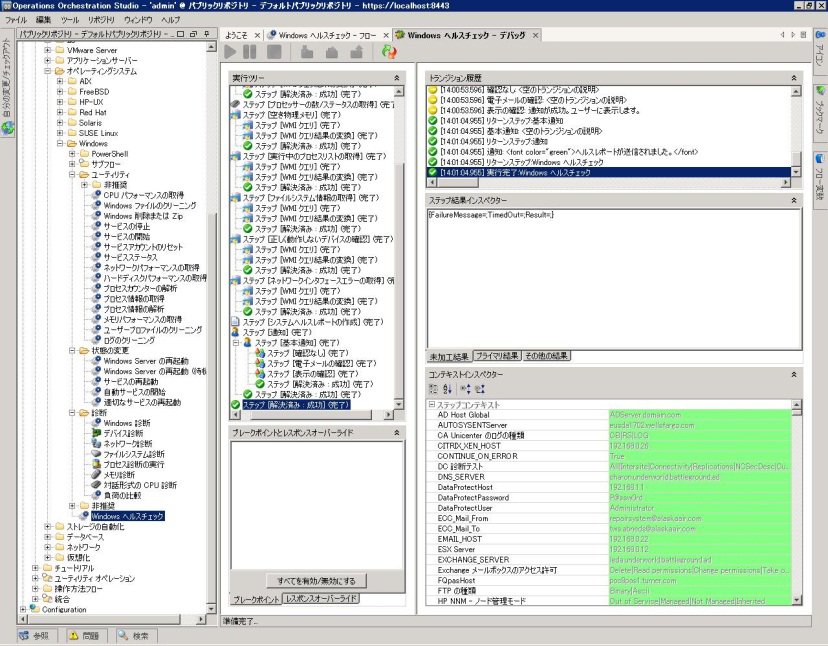Click the 実行ツリー vertical scrollbar
Image resolution: width=828 pixels, height=646 pixels.
tap(399, 248)
